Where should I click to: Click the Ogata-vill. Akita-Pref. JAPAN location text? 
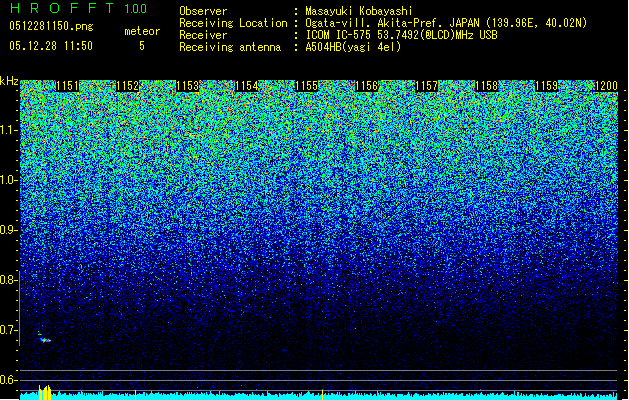446,23
